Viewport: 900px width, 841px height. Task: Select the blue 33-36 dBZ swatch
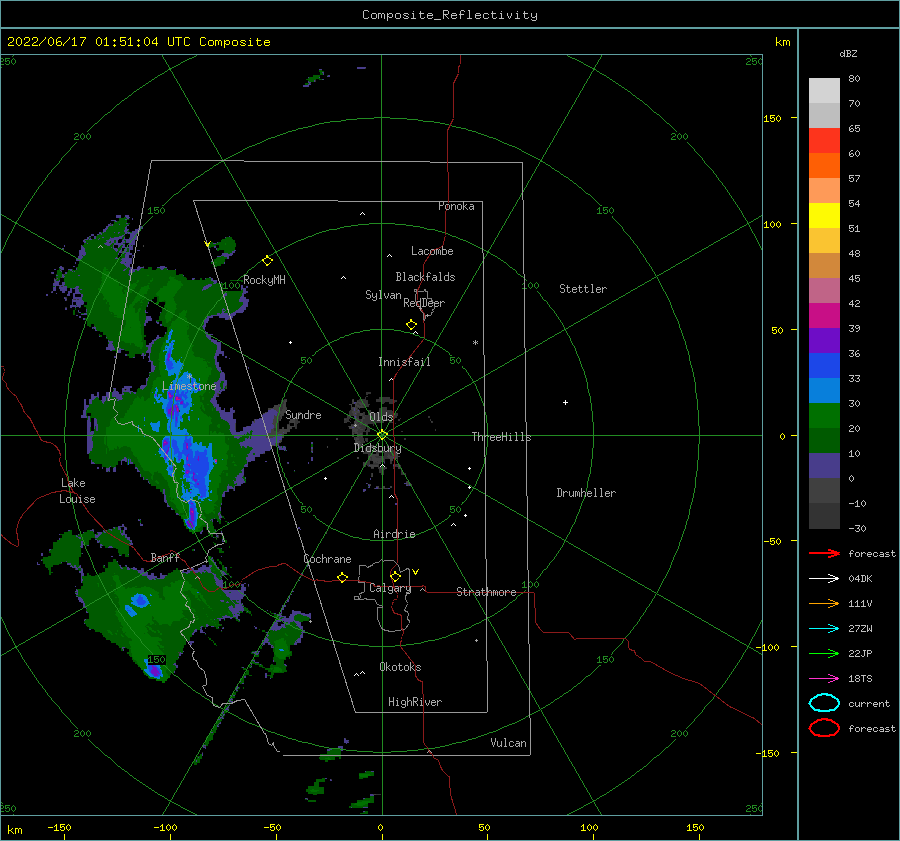[x=824, y=366]
